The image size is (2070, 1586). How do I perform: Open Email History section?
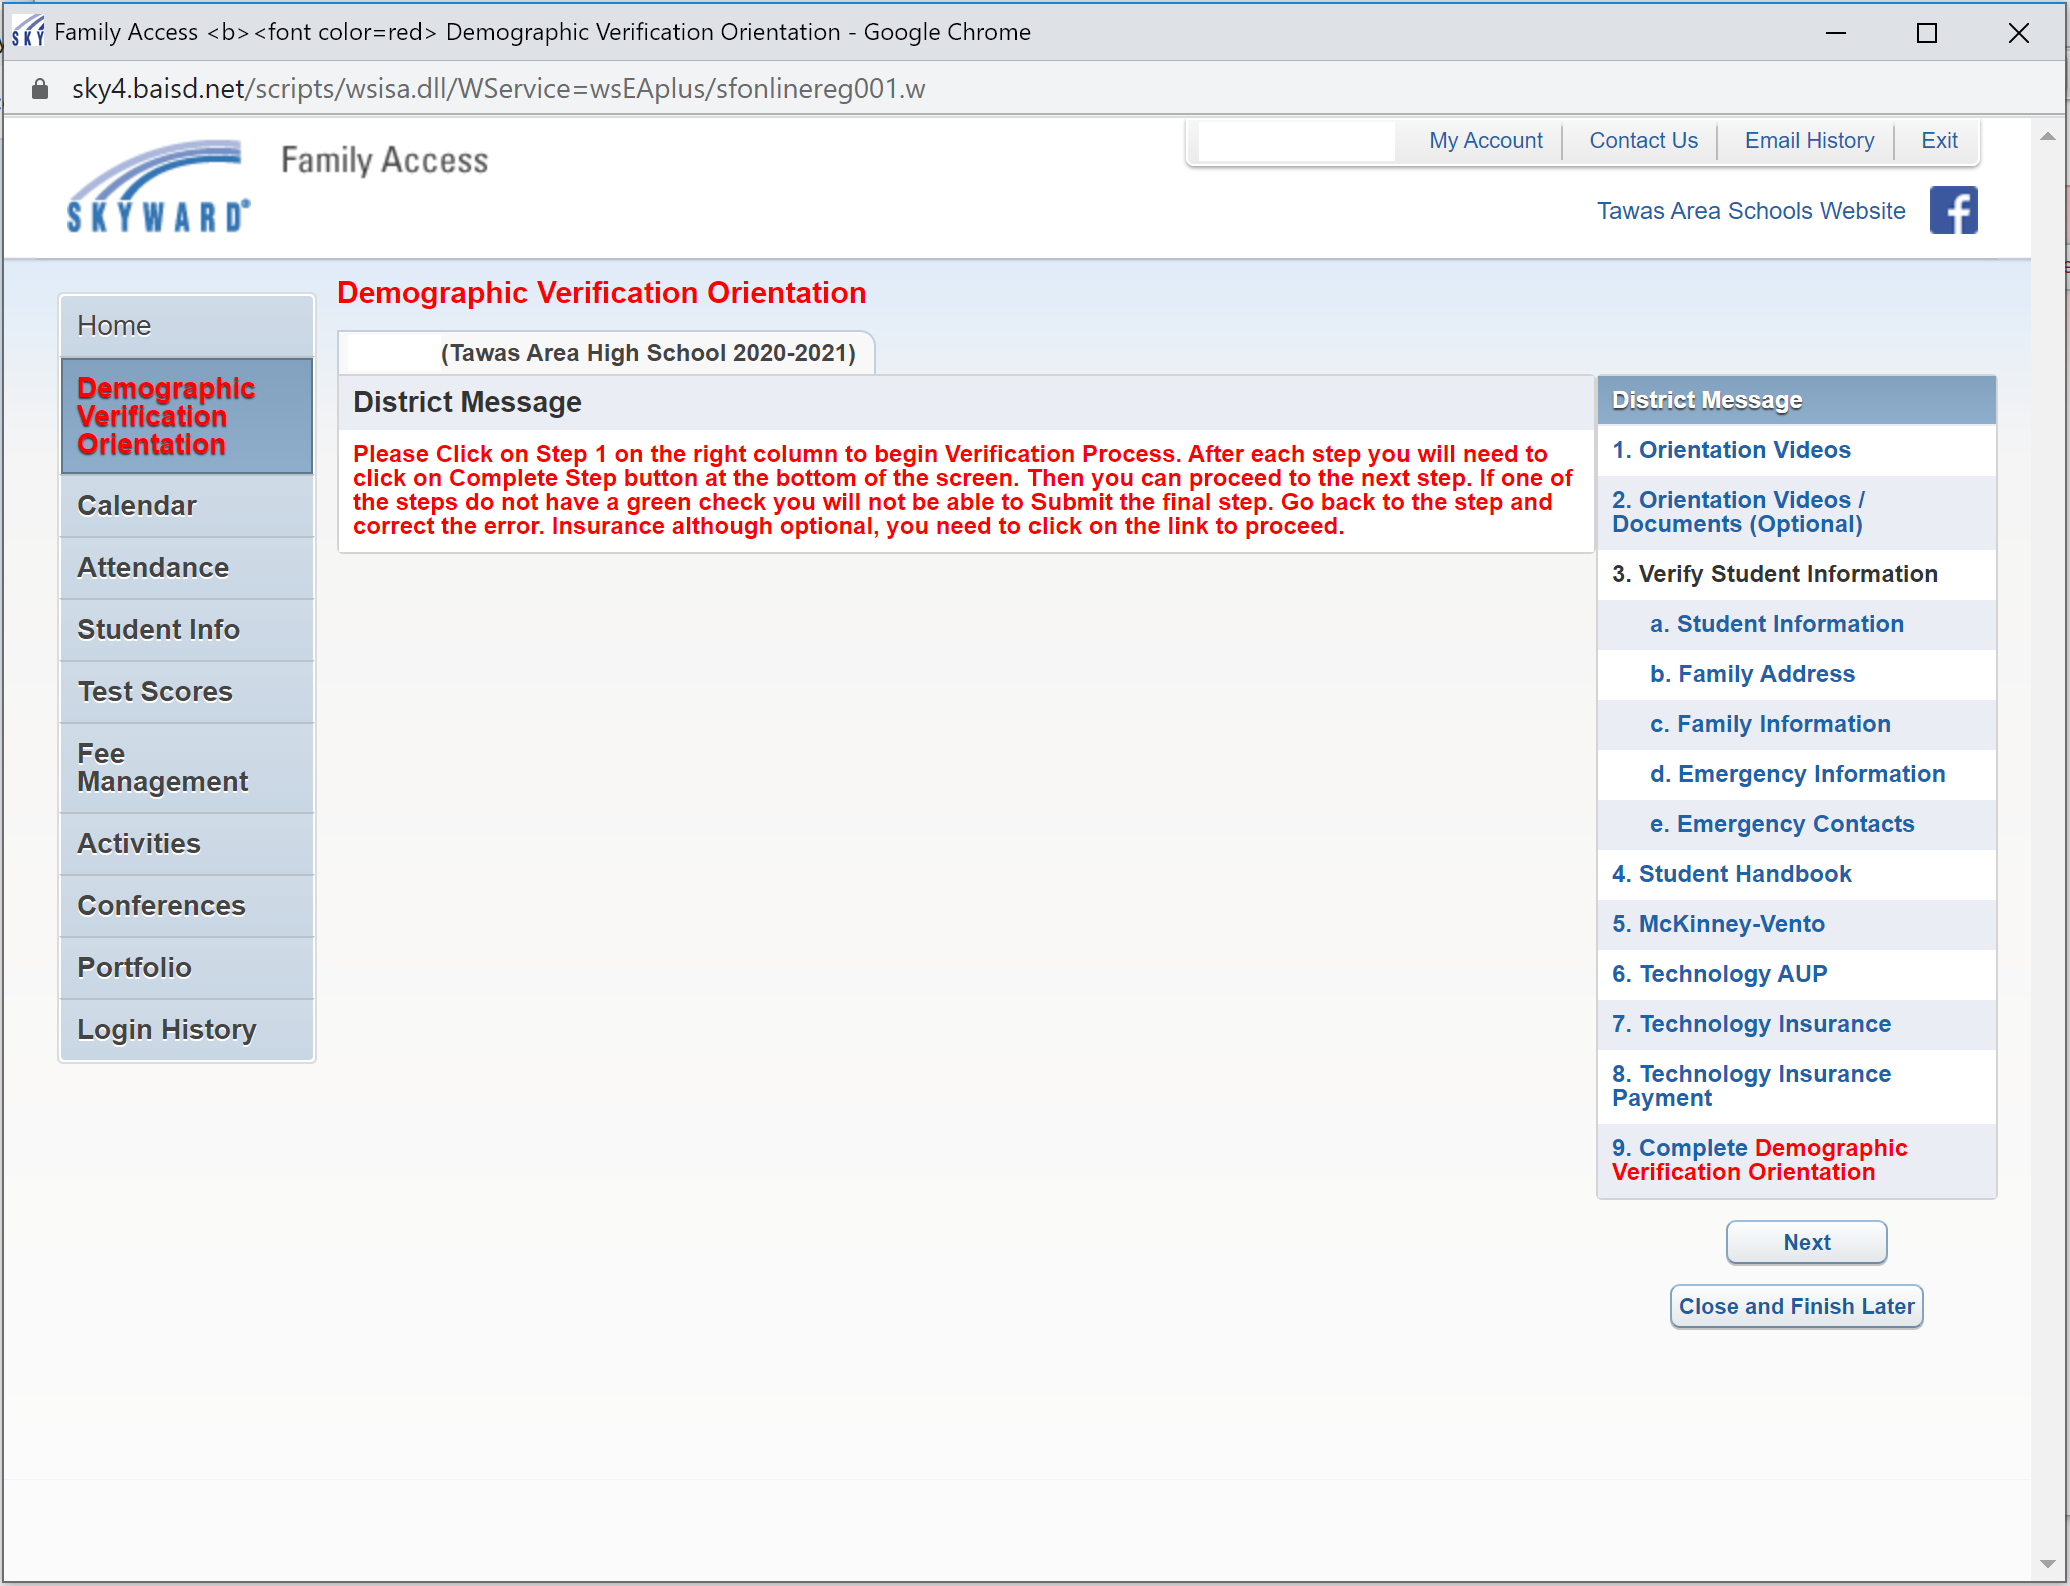click(1809, 140)
